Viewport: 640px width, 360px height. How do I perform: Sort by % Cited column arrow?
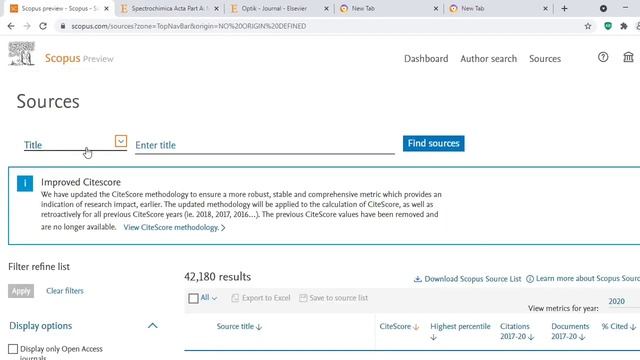tap(633, 327)
